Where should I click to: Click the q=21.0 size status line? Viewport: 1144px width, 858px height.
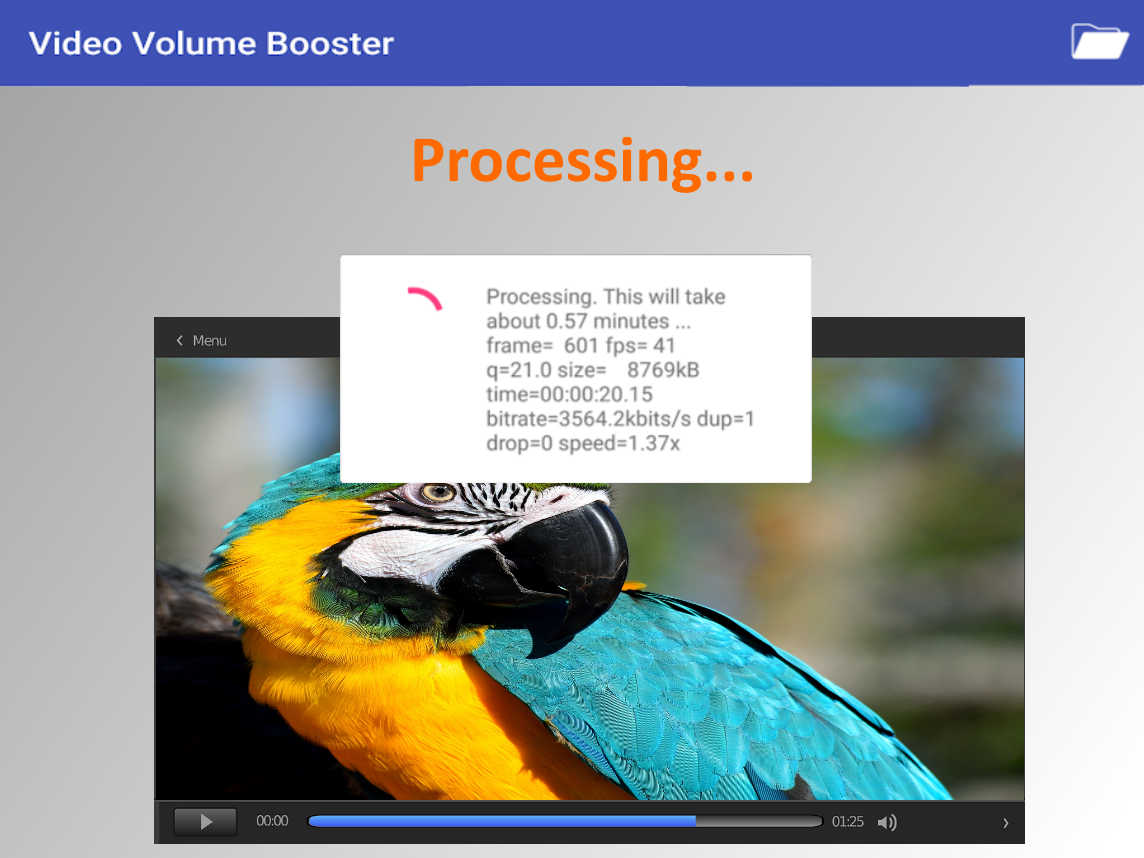(x=592, y=370)
